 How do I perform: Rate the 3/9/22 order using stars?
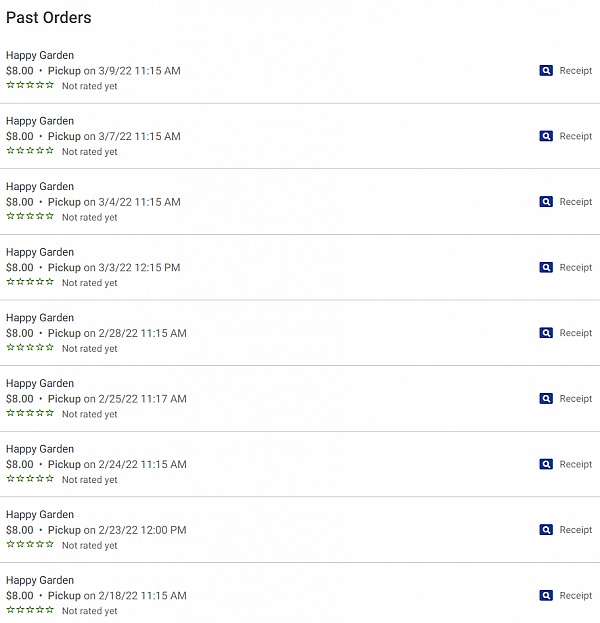[30, 85]
